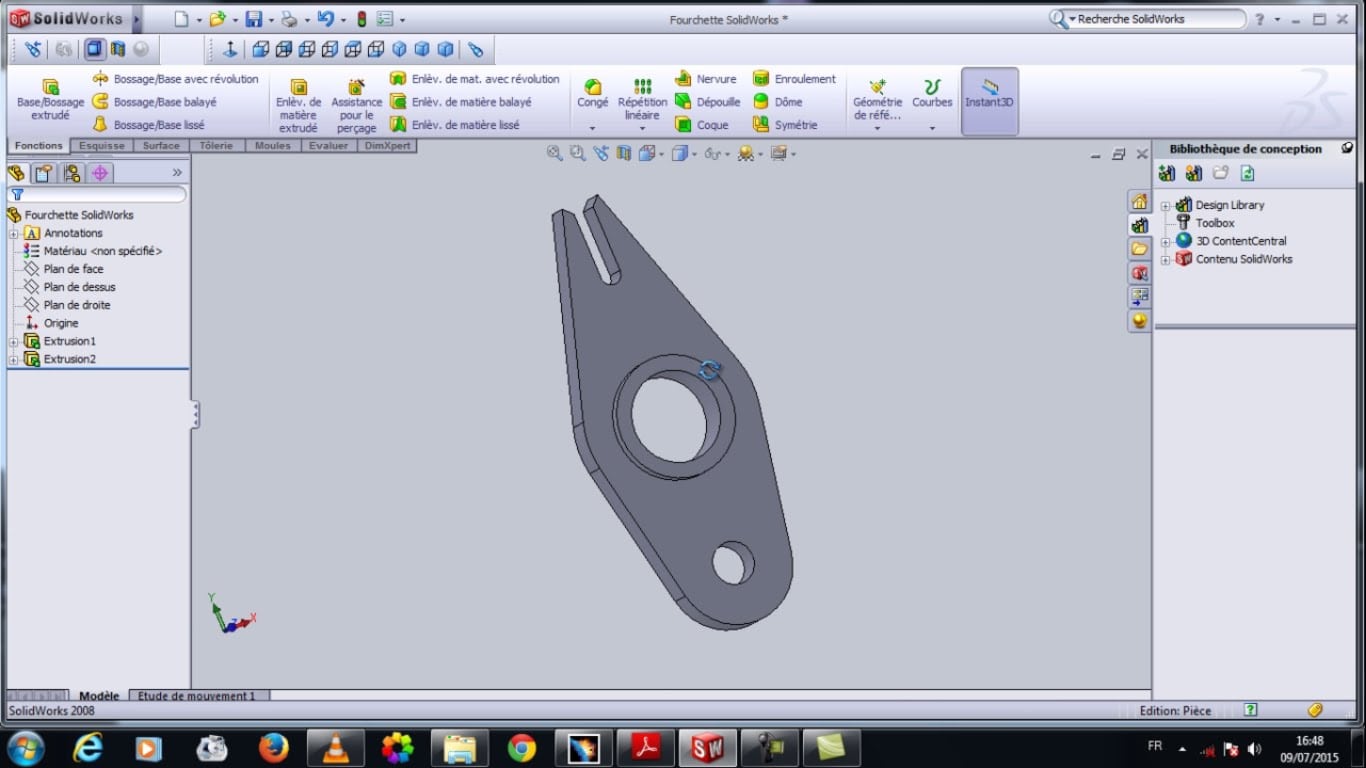The image size is (1366, 768).
Task: Click the Coque shell tool
Action: (x=684, y=125)
